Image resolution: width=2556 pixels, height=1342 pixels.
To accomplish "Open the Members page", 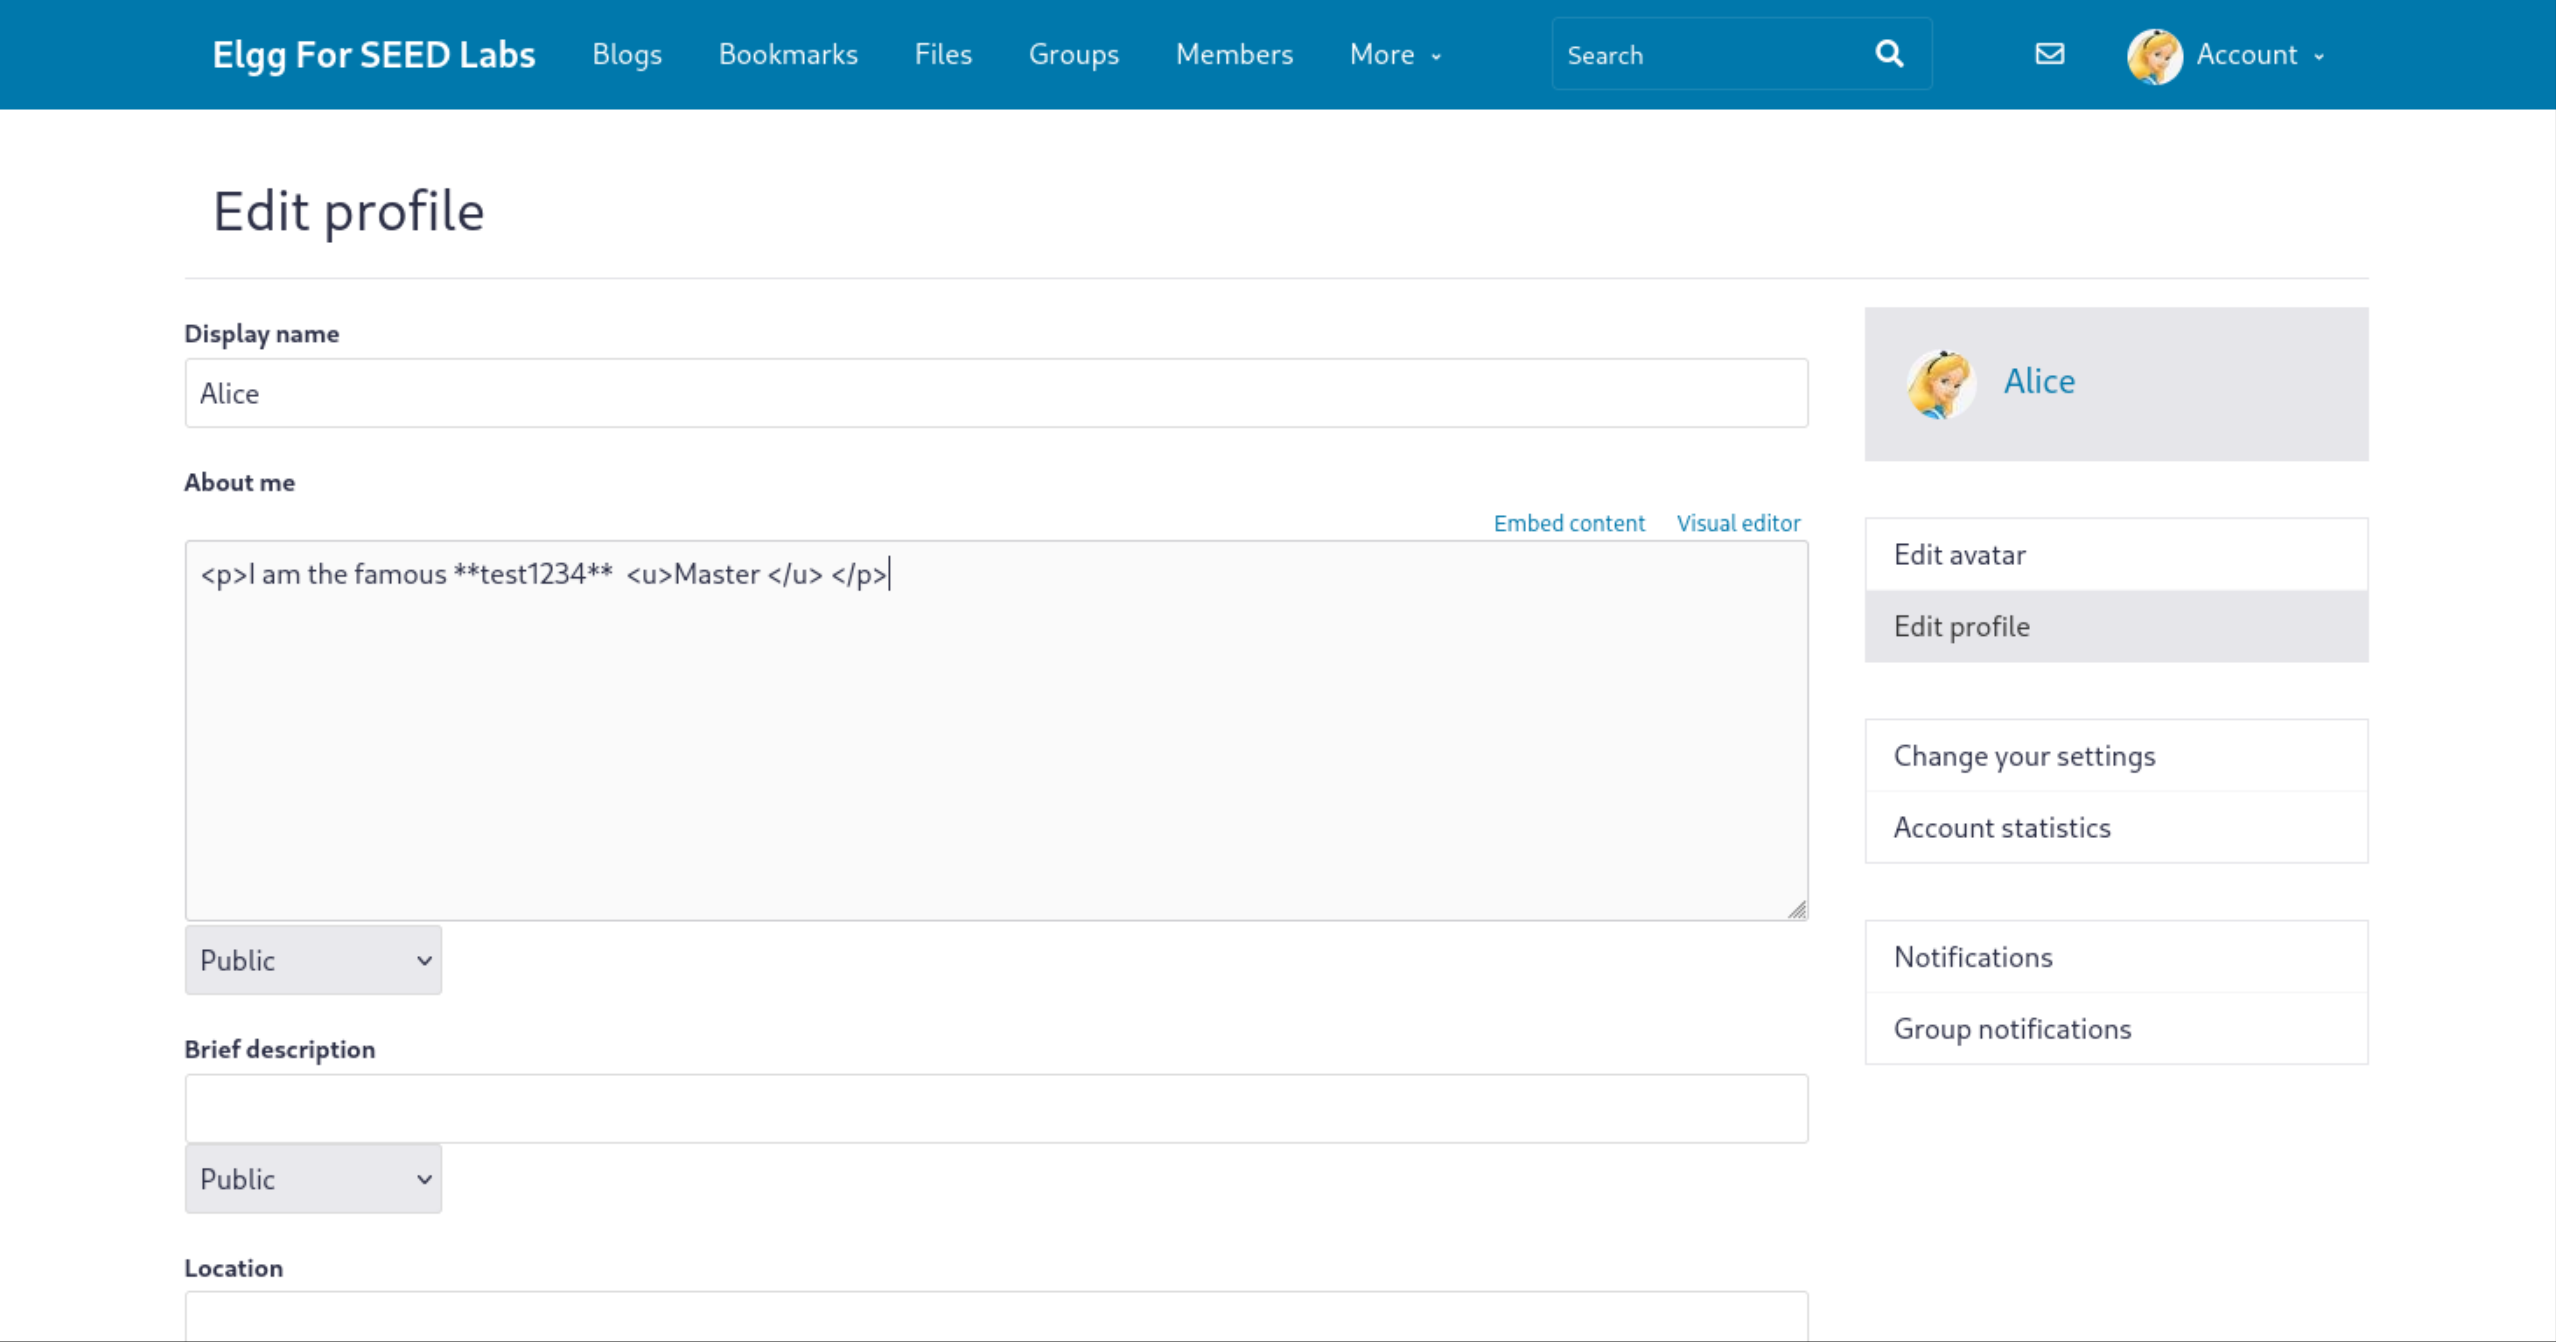I will [1234, 55].
